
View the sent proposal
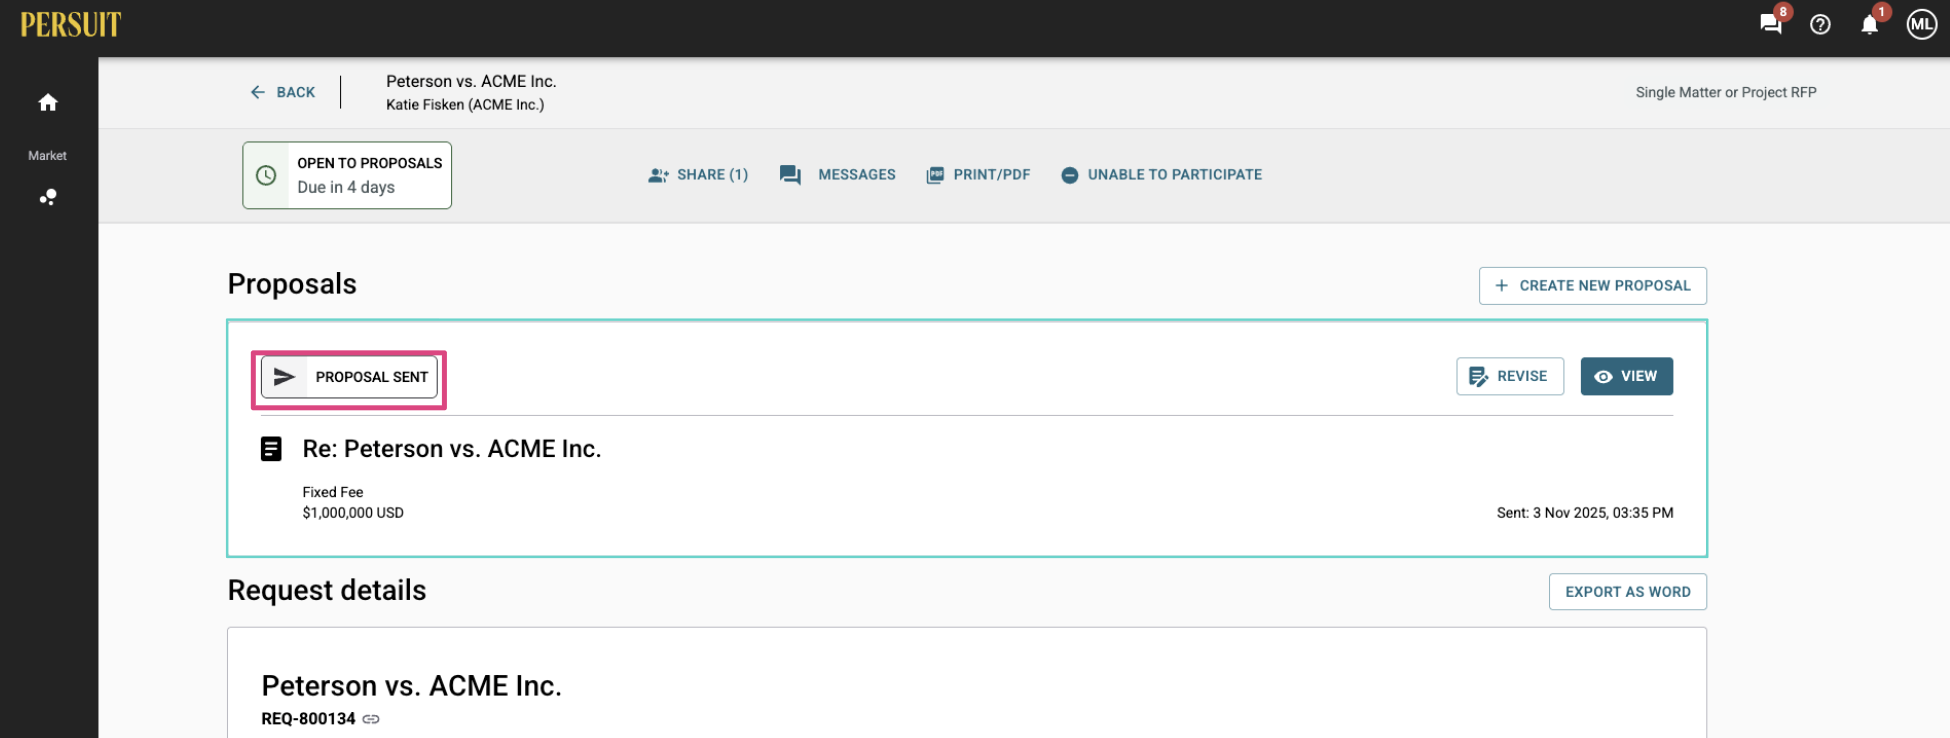1626,376
